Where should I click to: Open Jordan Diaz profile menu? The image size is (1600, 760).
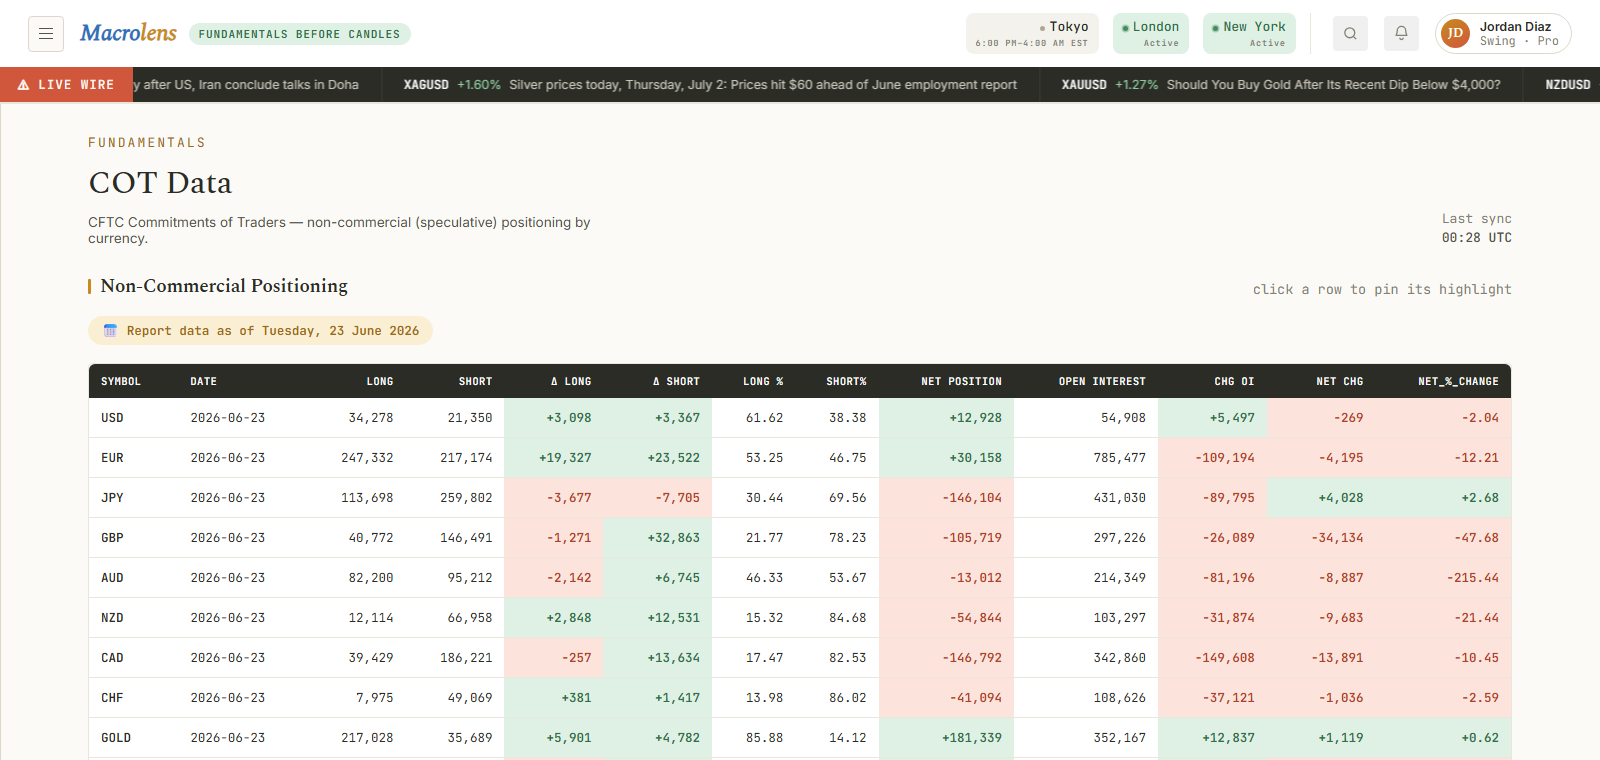(1503, 33)
